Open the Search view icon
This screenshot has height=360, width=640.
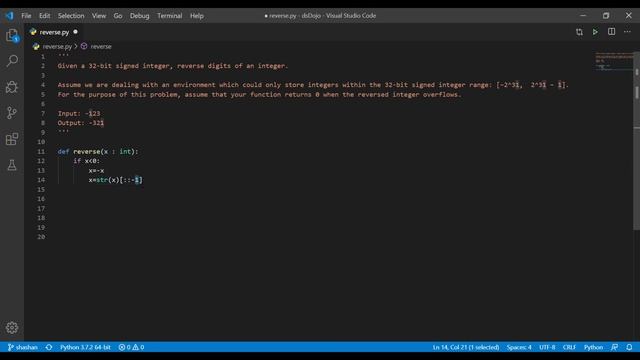[x=12, y=61]
